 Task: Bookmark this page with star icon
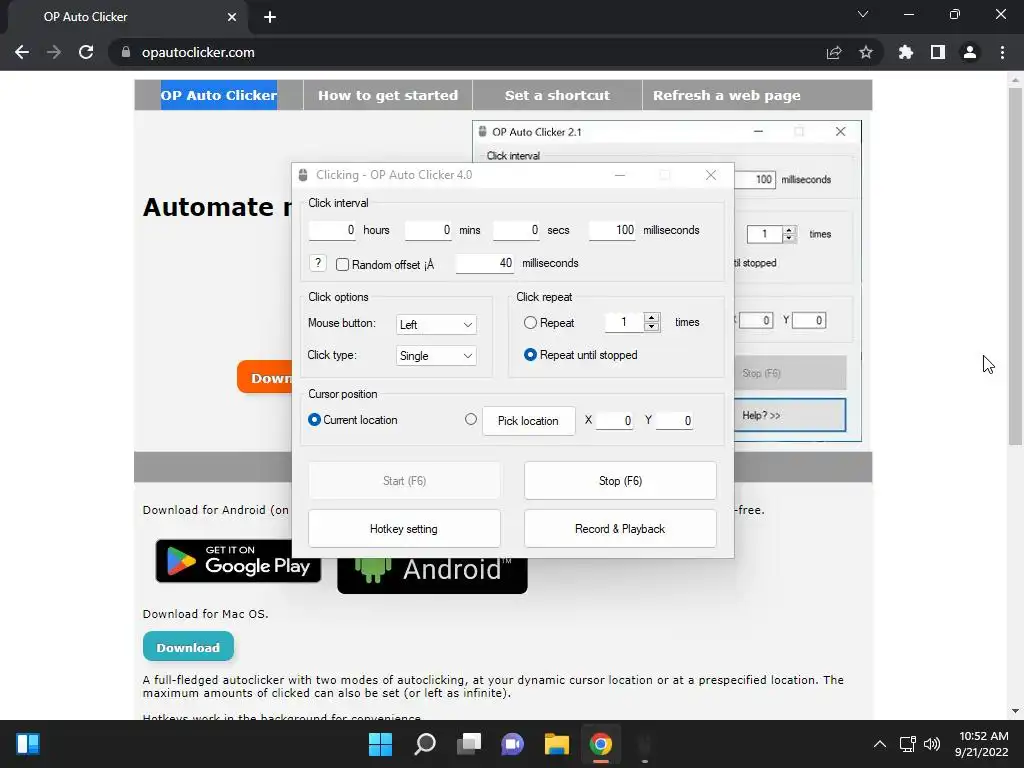(866, 52)
